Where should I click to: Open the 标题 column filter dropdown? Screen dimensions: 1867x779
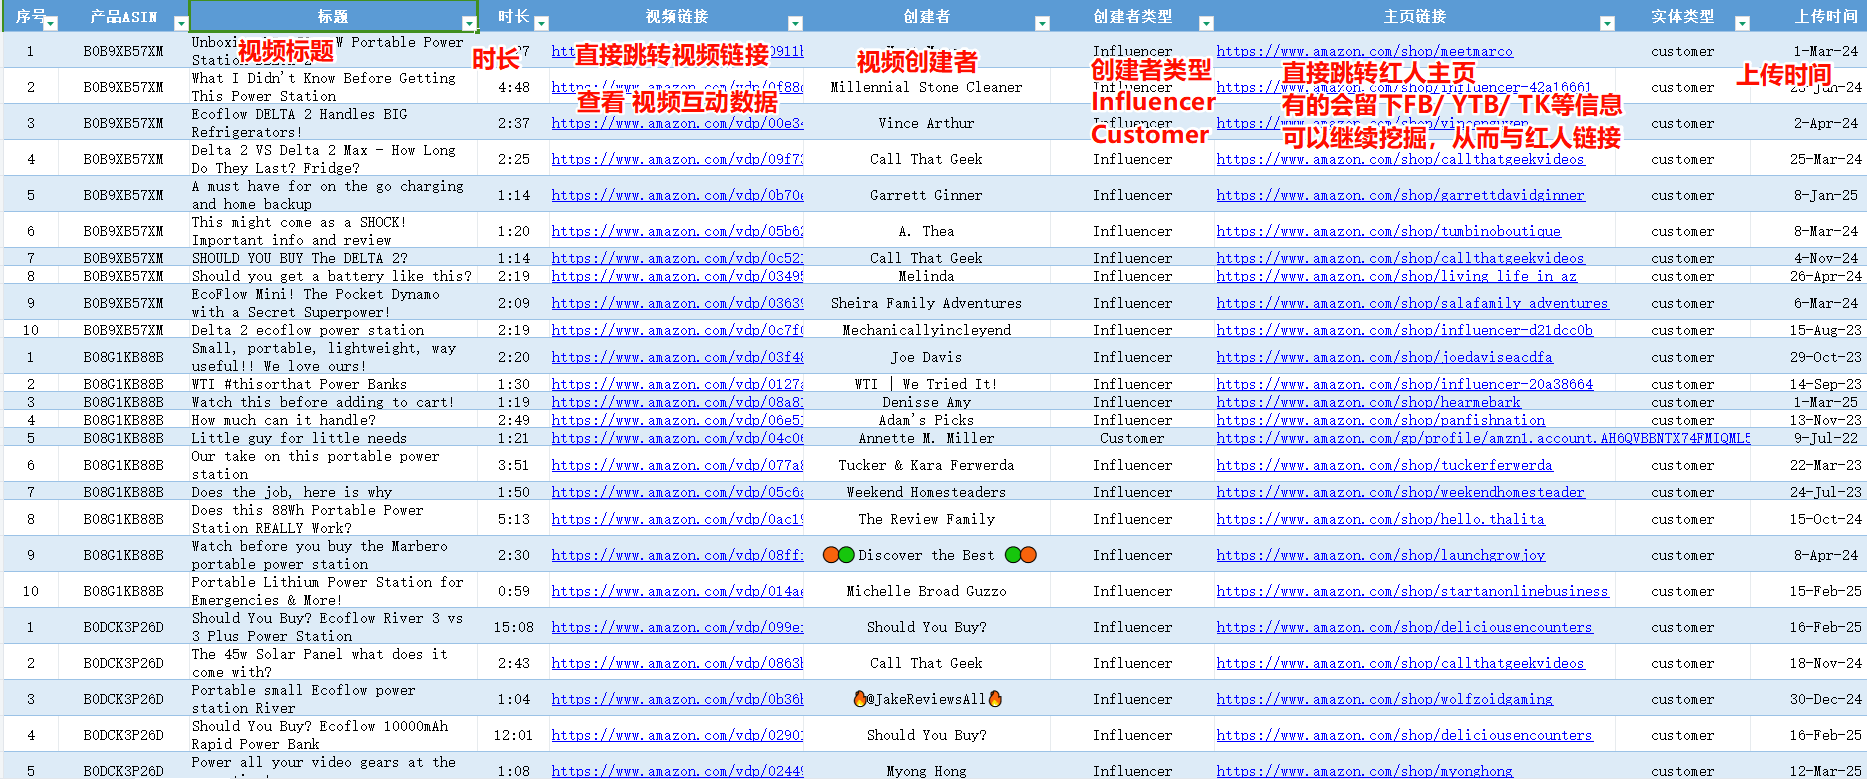[469, 23]
